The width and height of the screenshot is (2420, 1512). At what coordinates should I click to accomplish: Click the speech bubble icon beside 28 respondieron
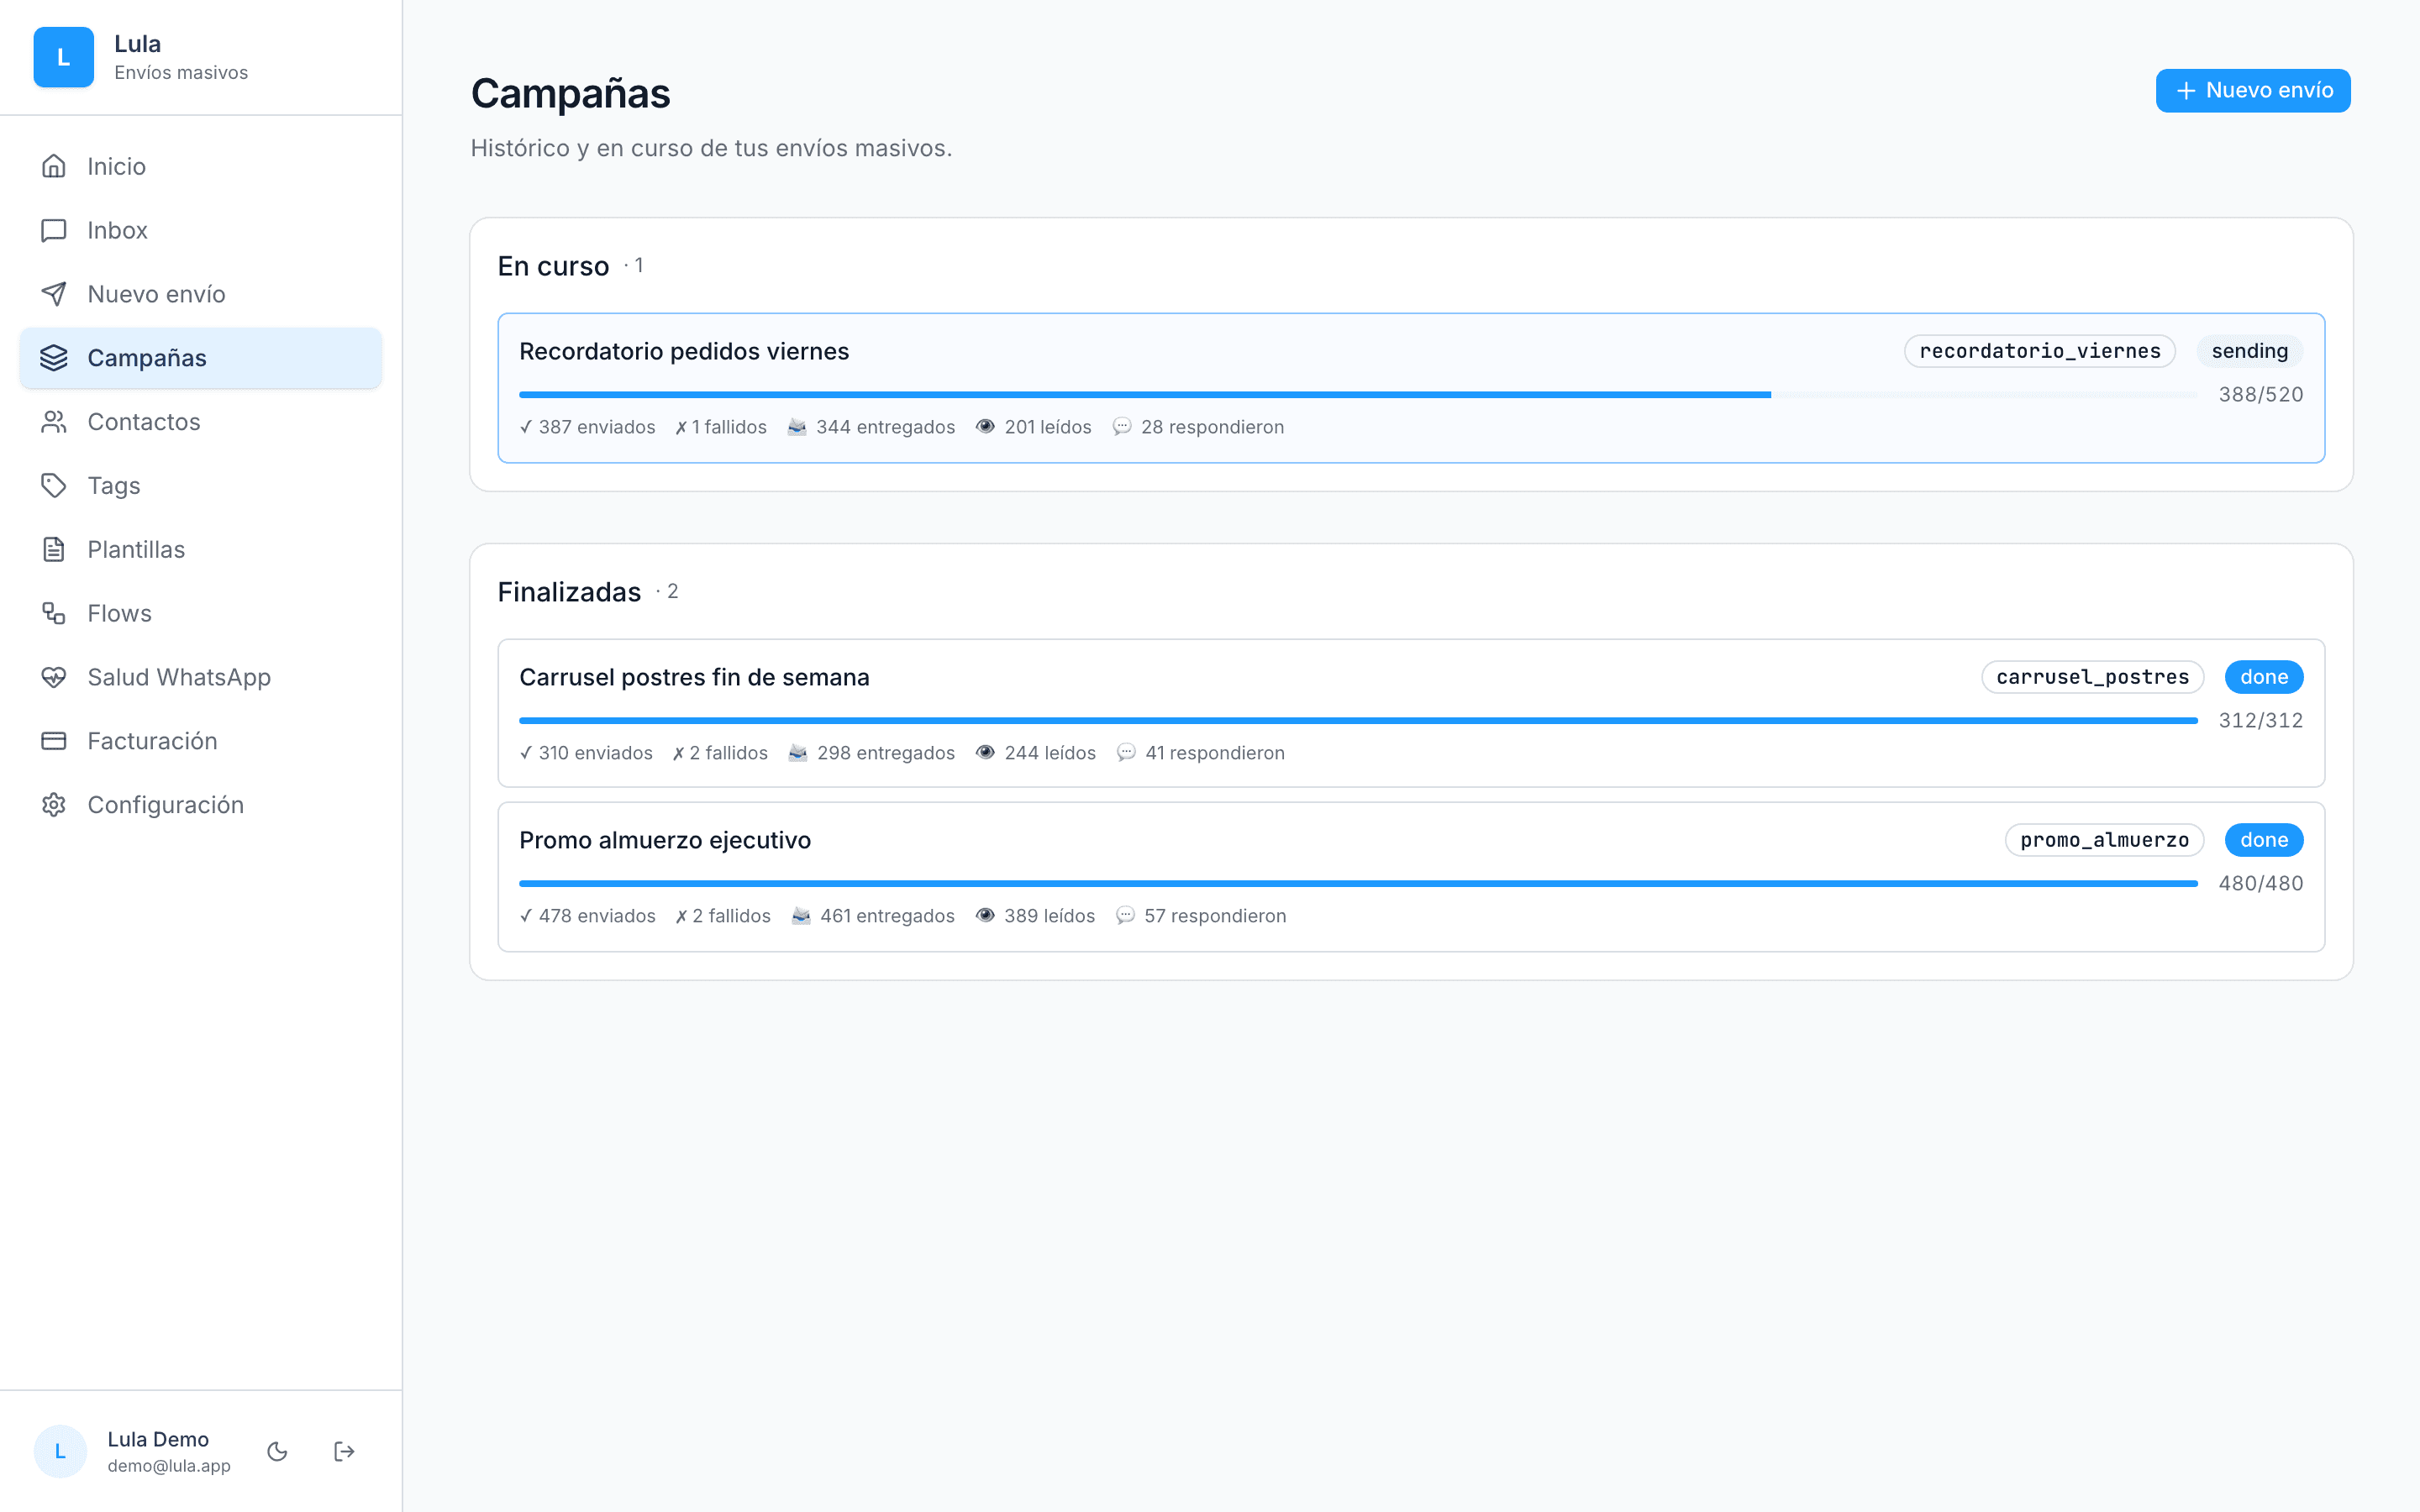click(x=1122, y=427)
